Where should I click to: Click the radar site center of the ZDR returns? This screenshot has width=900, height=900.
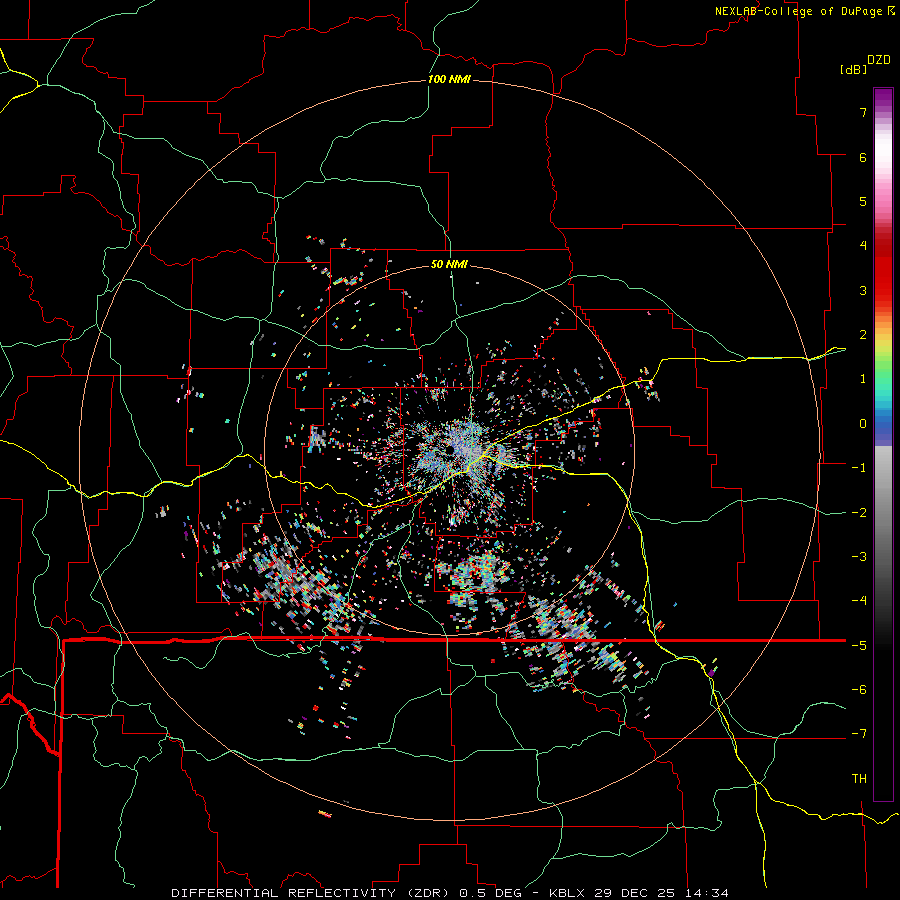[451, 450]
